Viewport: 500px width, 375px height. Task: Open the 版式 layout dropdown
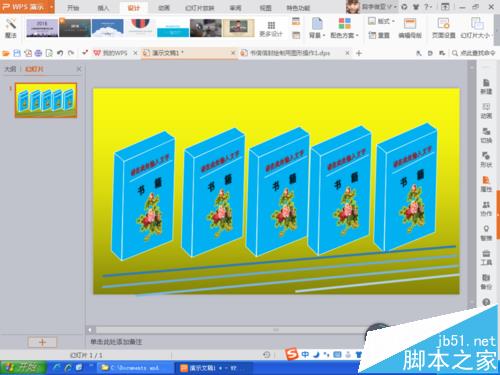[x=381, y=21]
